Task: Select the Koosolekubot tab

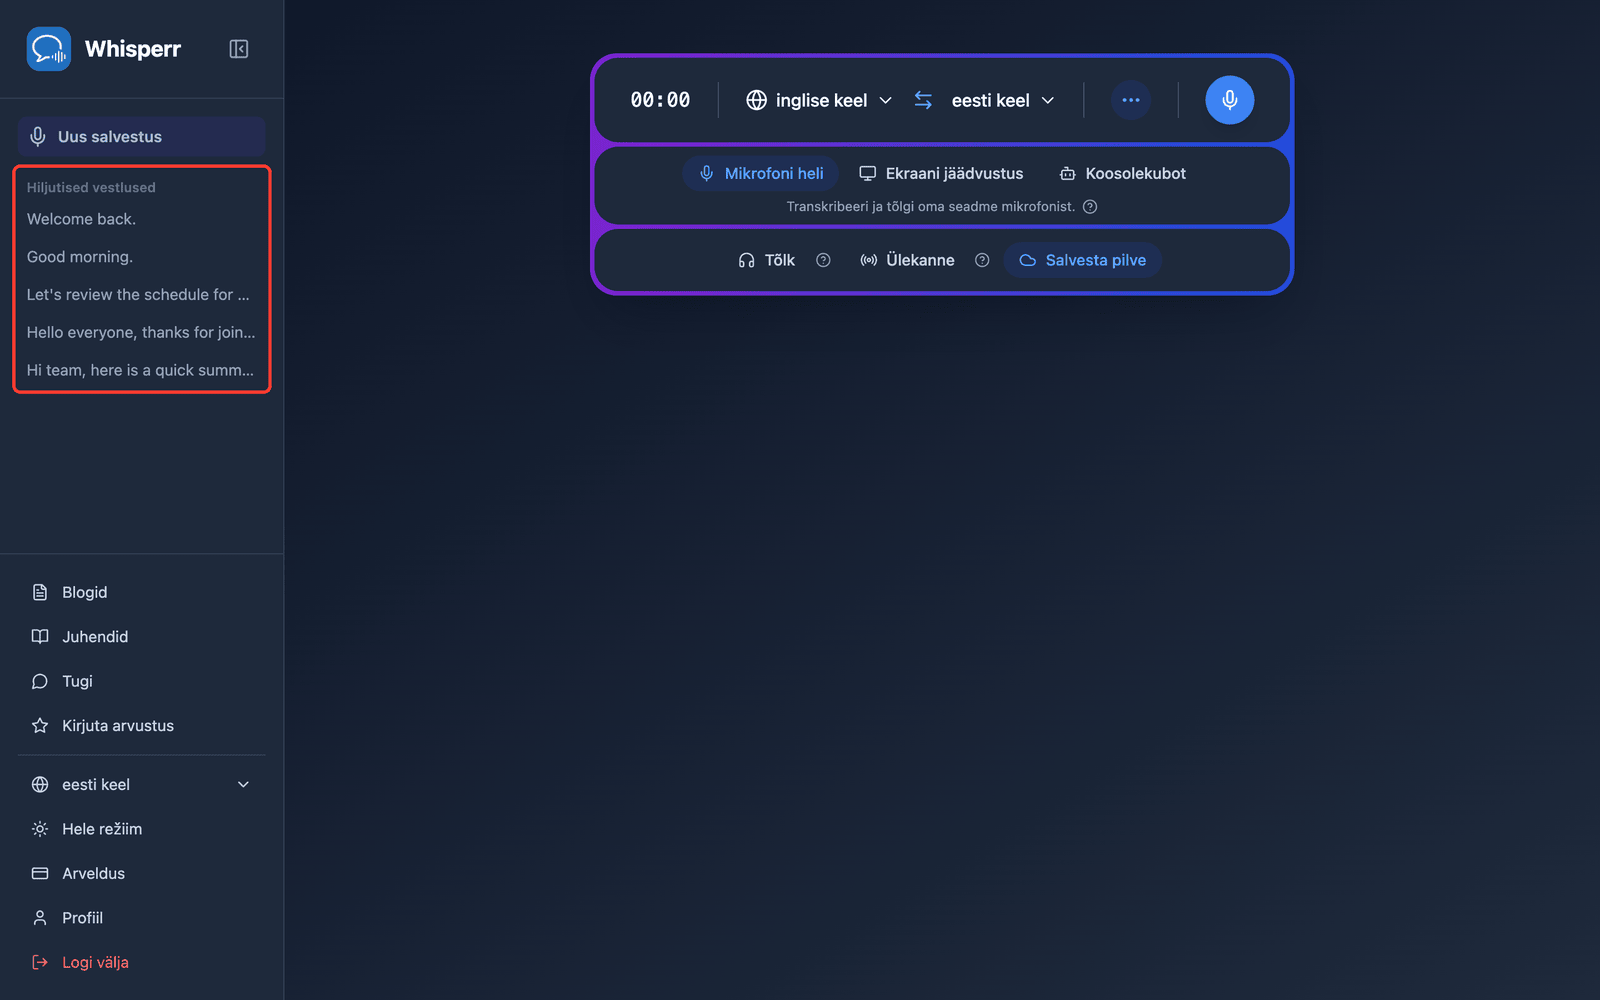Action: click(1123, 174)
